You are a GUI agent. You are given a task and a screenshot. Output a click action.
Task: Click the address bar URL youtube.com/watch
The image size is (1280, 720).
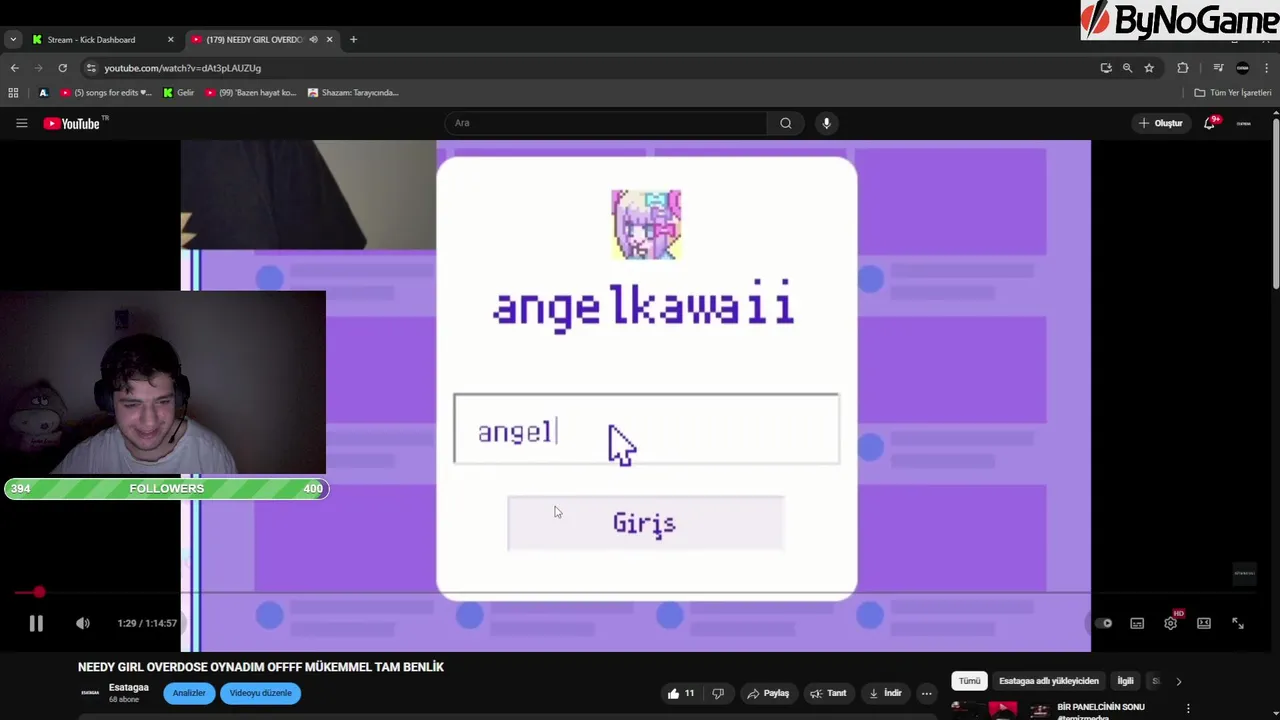point(183,68)
